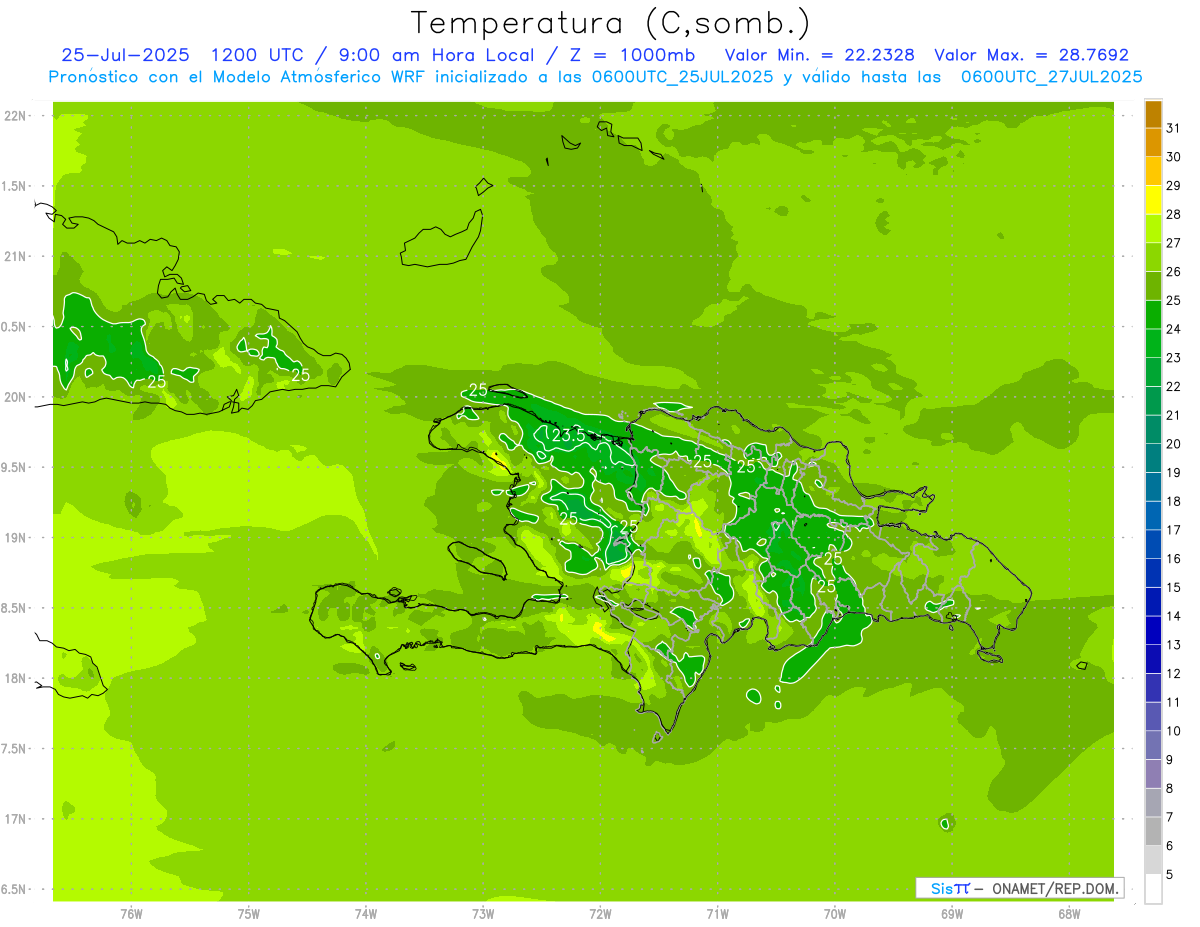
Task: Click the '71W' longitude axis label
Action: [x=717, y=914]
